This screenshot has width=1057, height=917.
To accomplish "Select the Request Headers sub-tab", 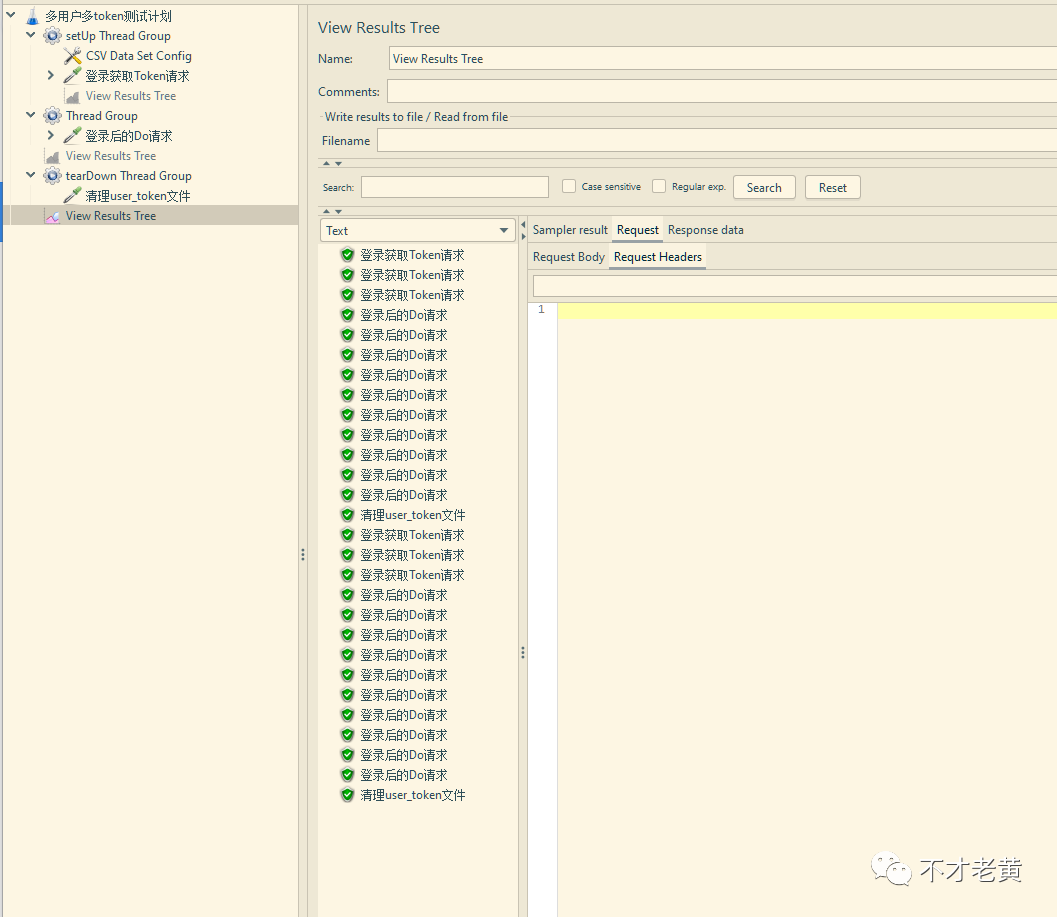I will click(x=657, y=257).
